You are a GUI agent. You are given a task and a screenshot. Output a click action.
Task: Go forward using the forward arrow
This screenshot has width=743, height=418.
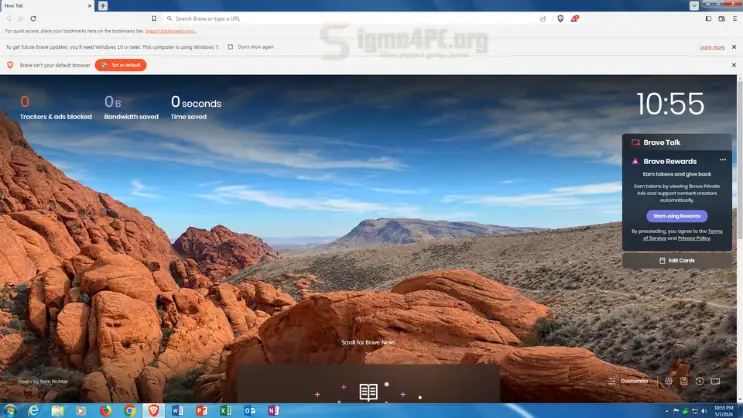click(x=20, y=18)
